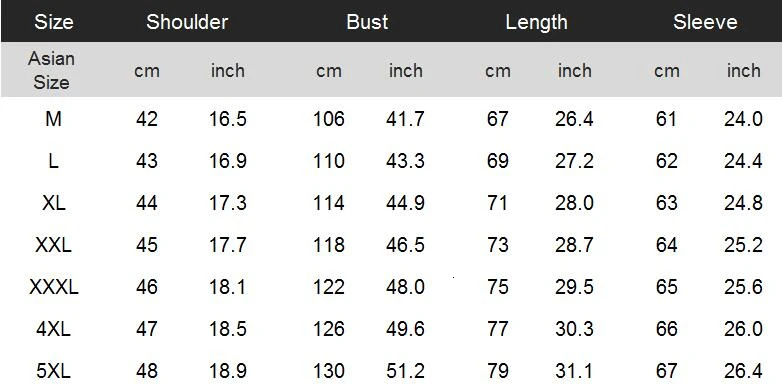Click the 4XL size row label
Screen dimensions: 782x390
pos(53,329)
